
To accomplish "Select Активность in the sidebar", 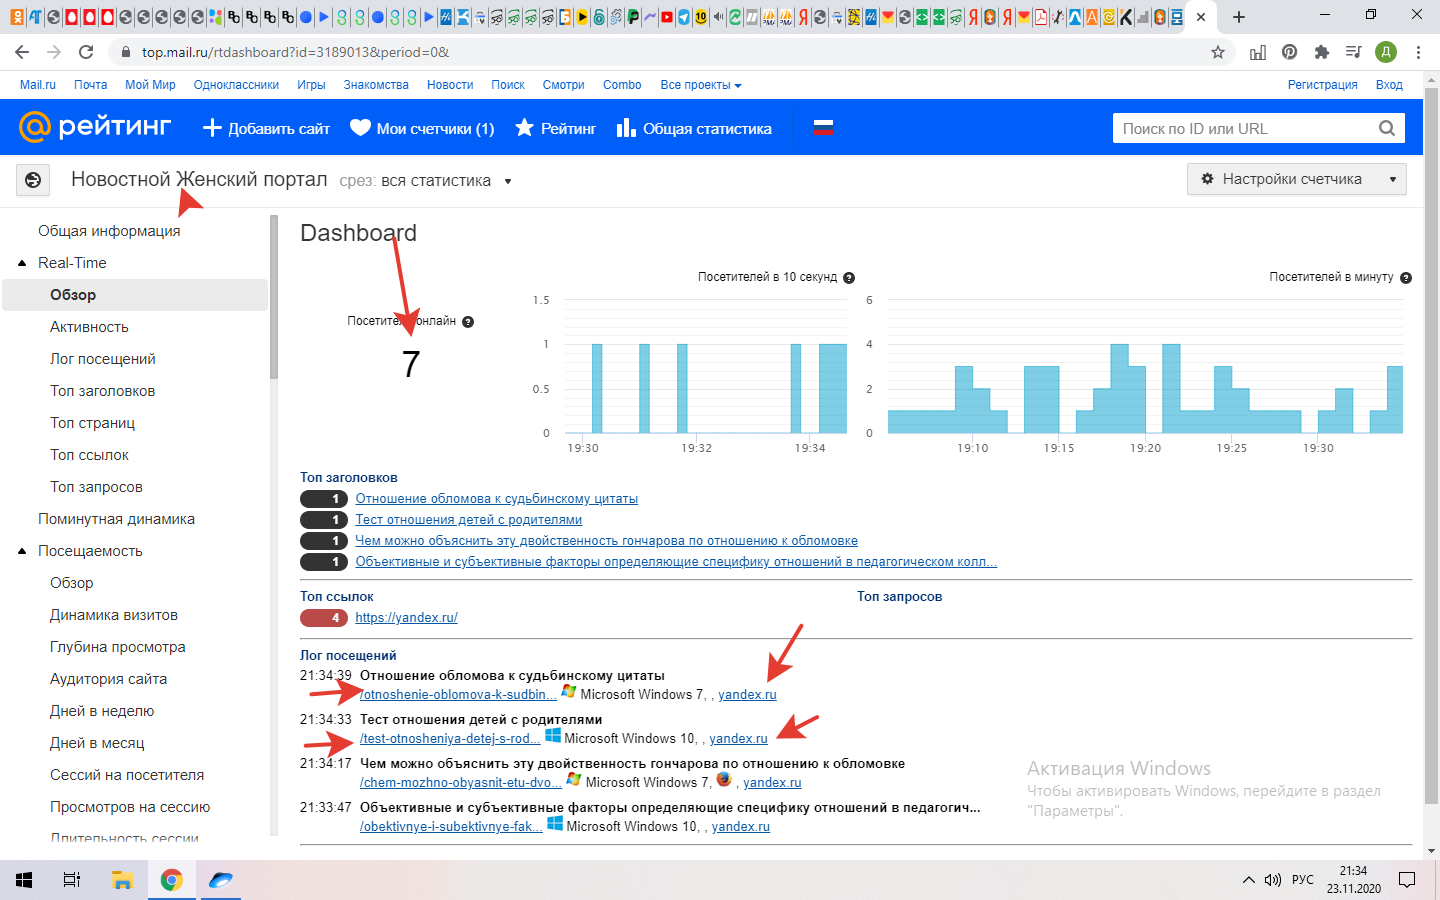I will pyautogui.click(x=89, y=327).
